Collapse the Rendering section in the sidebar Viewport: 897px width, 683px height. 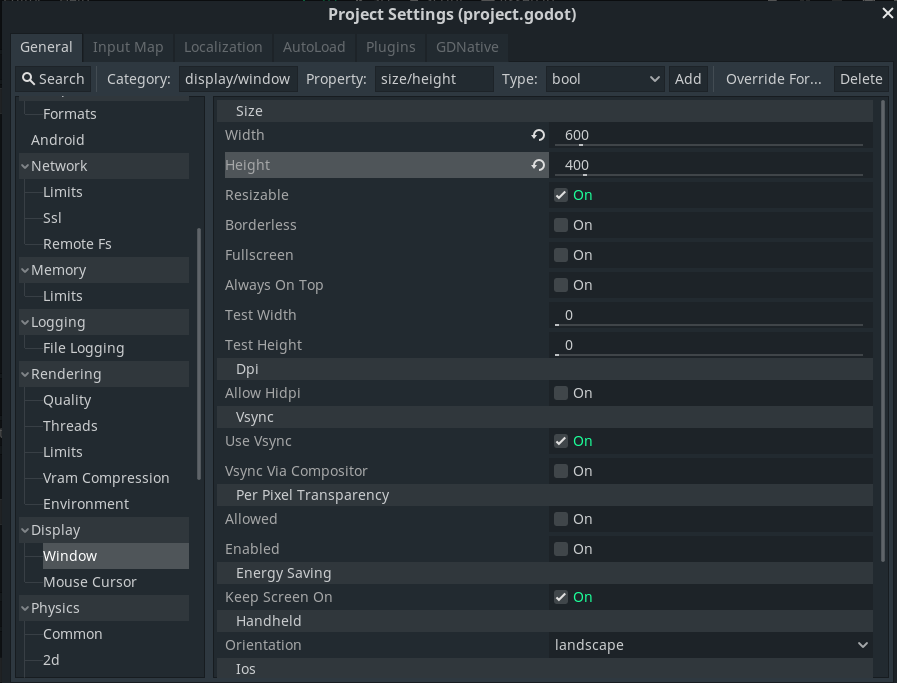tap(23, 373)
